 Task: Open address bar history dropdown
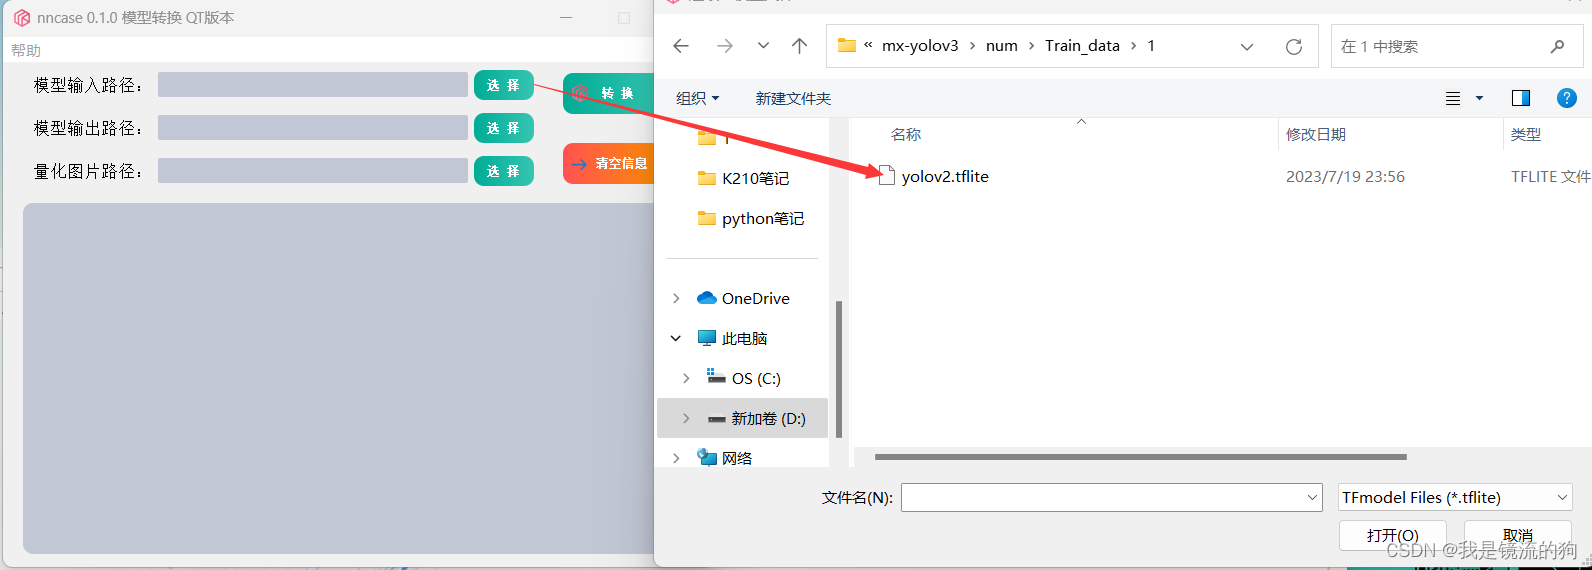[1246, 46]
